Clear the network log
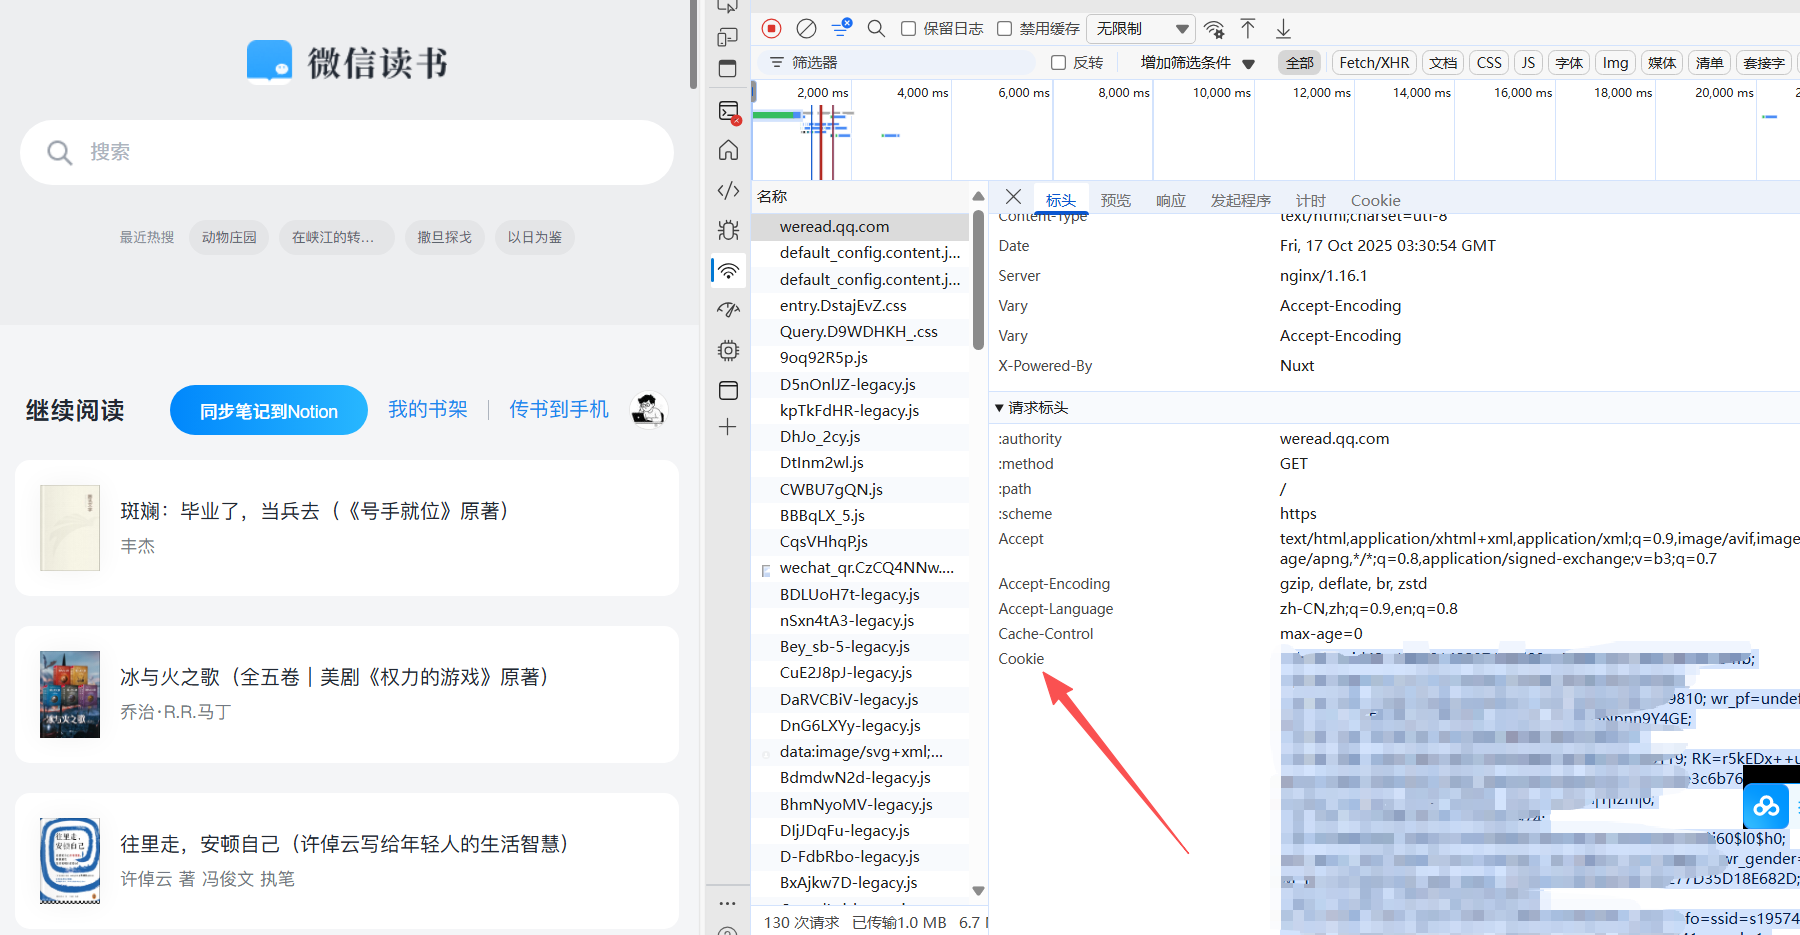 click(806, 28)
